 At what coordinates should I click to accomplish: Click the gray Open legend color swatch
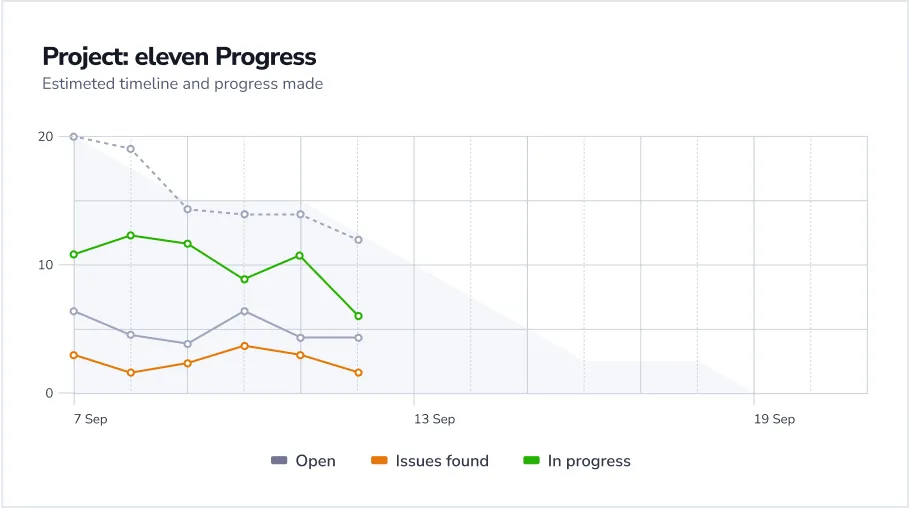[x=279, y=461]
